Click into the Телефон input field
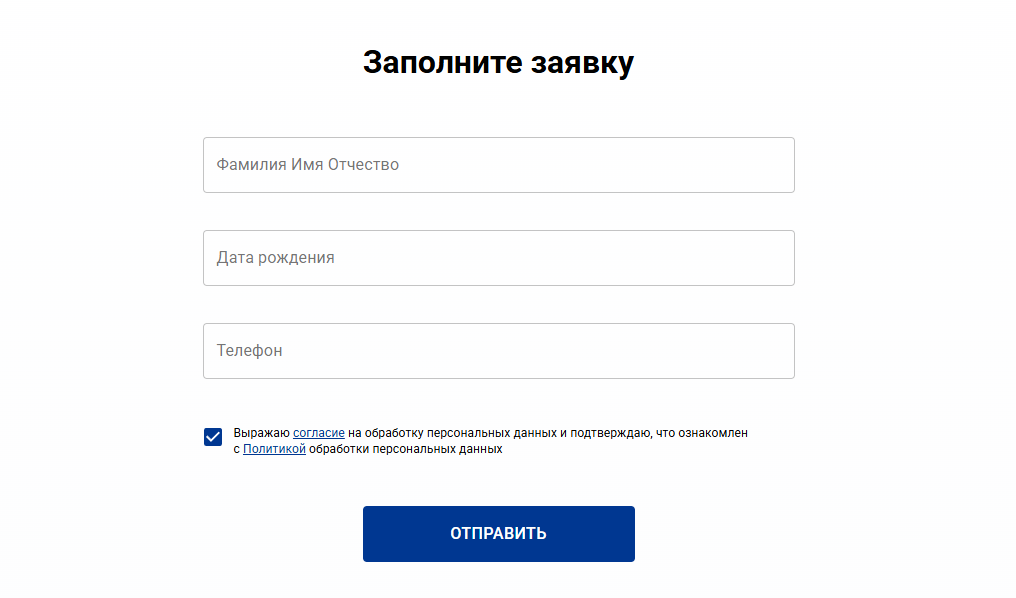Image resolution: width=1016 pixels, height=598 pixels. (x=498, y=351)
